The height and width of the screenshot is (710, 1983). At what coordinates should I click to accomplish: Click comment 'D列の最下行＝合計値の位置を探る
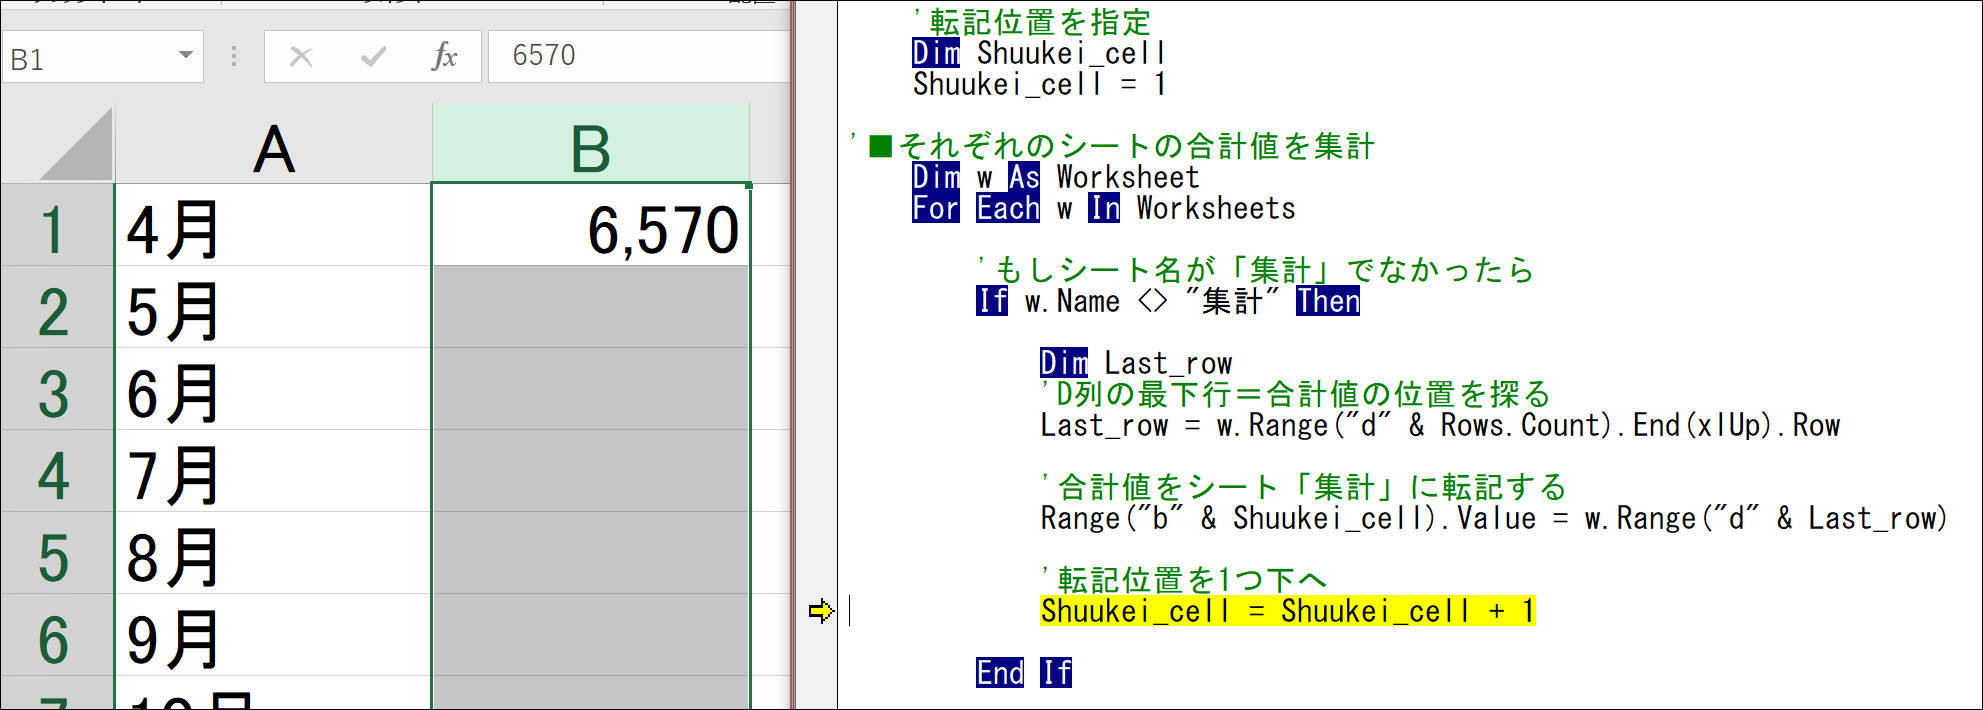tap(1296, 394)
